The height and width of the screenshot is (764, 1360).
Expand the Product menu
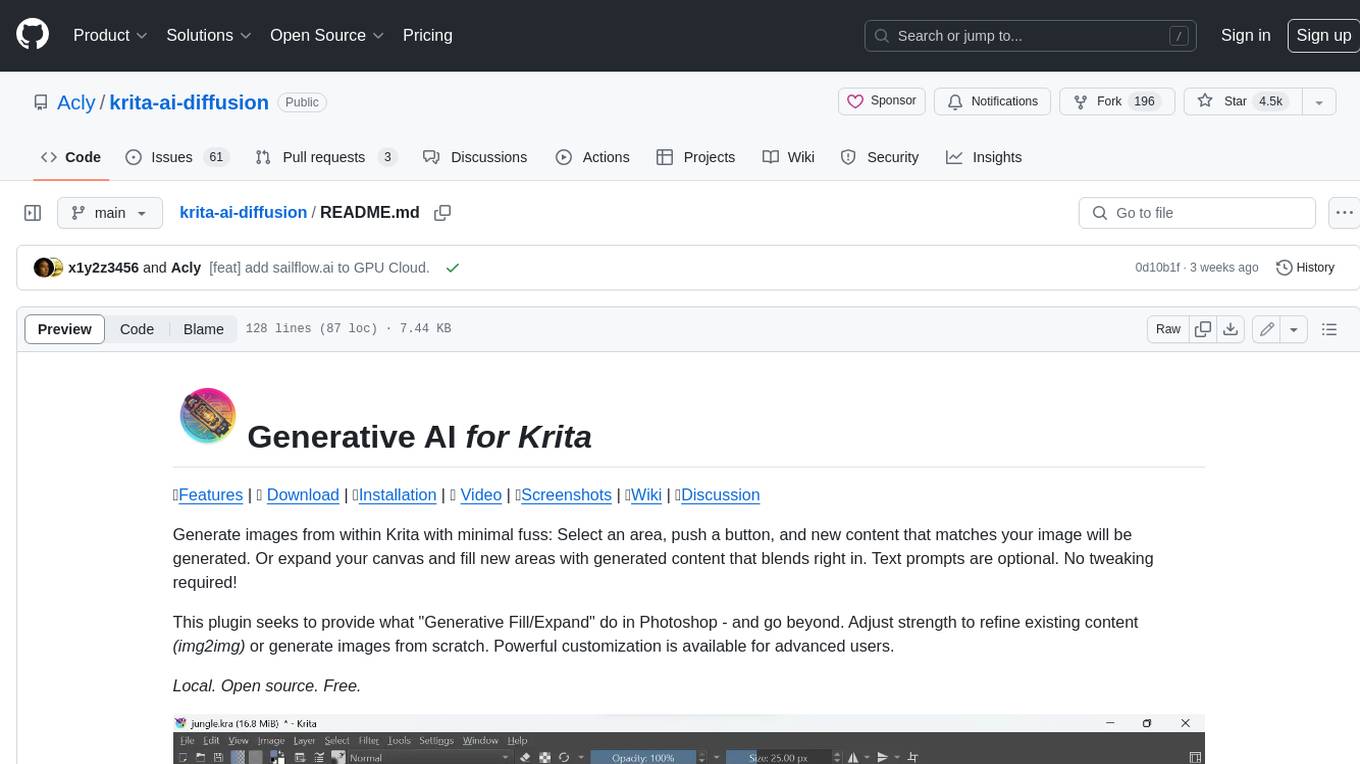(x=110, y=35)
